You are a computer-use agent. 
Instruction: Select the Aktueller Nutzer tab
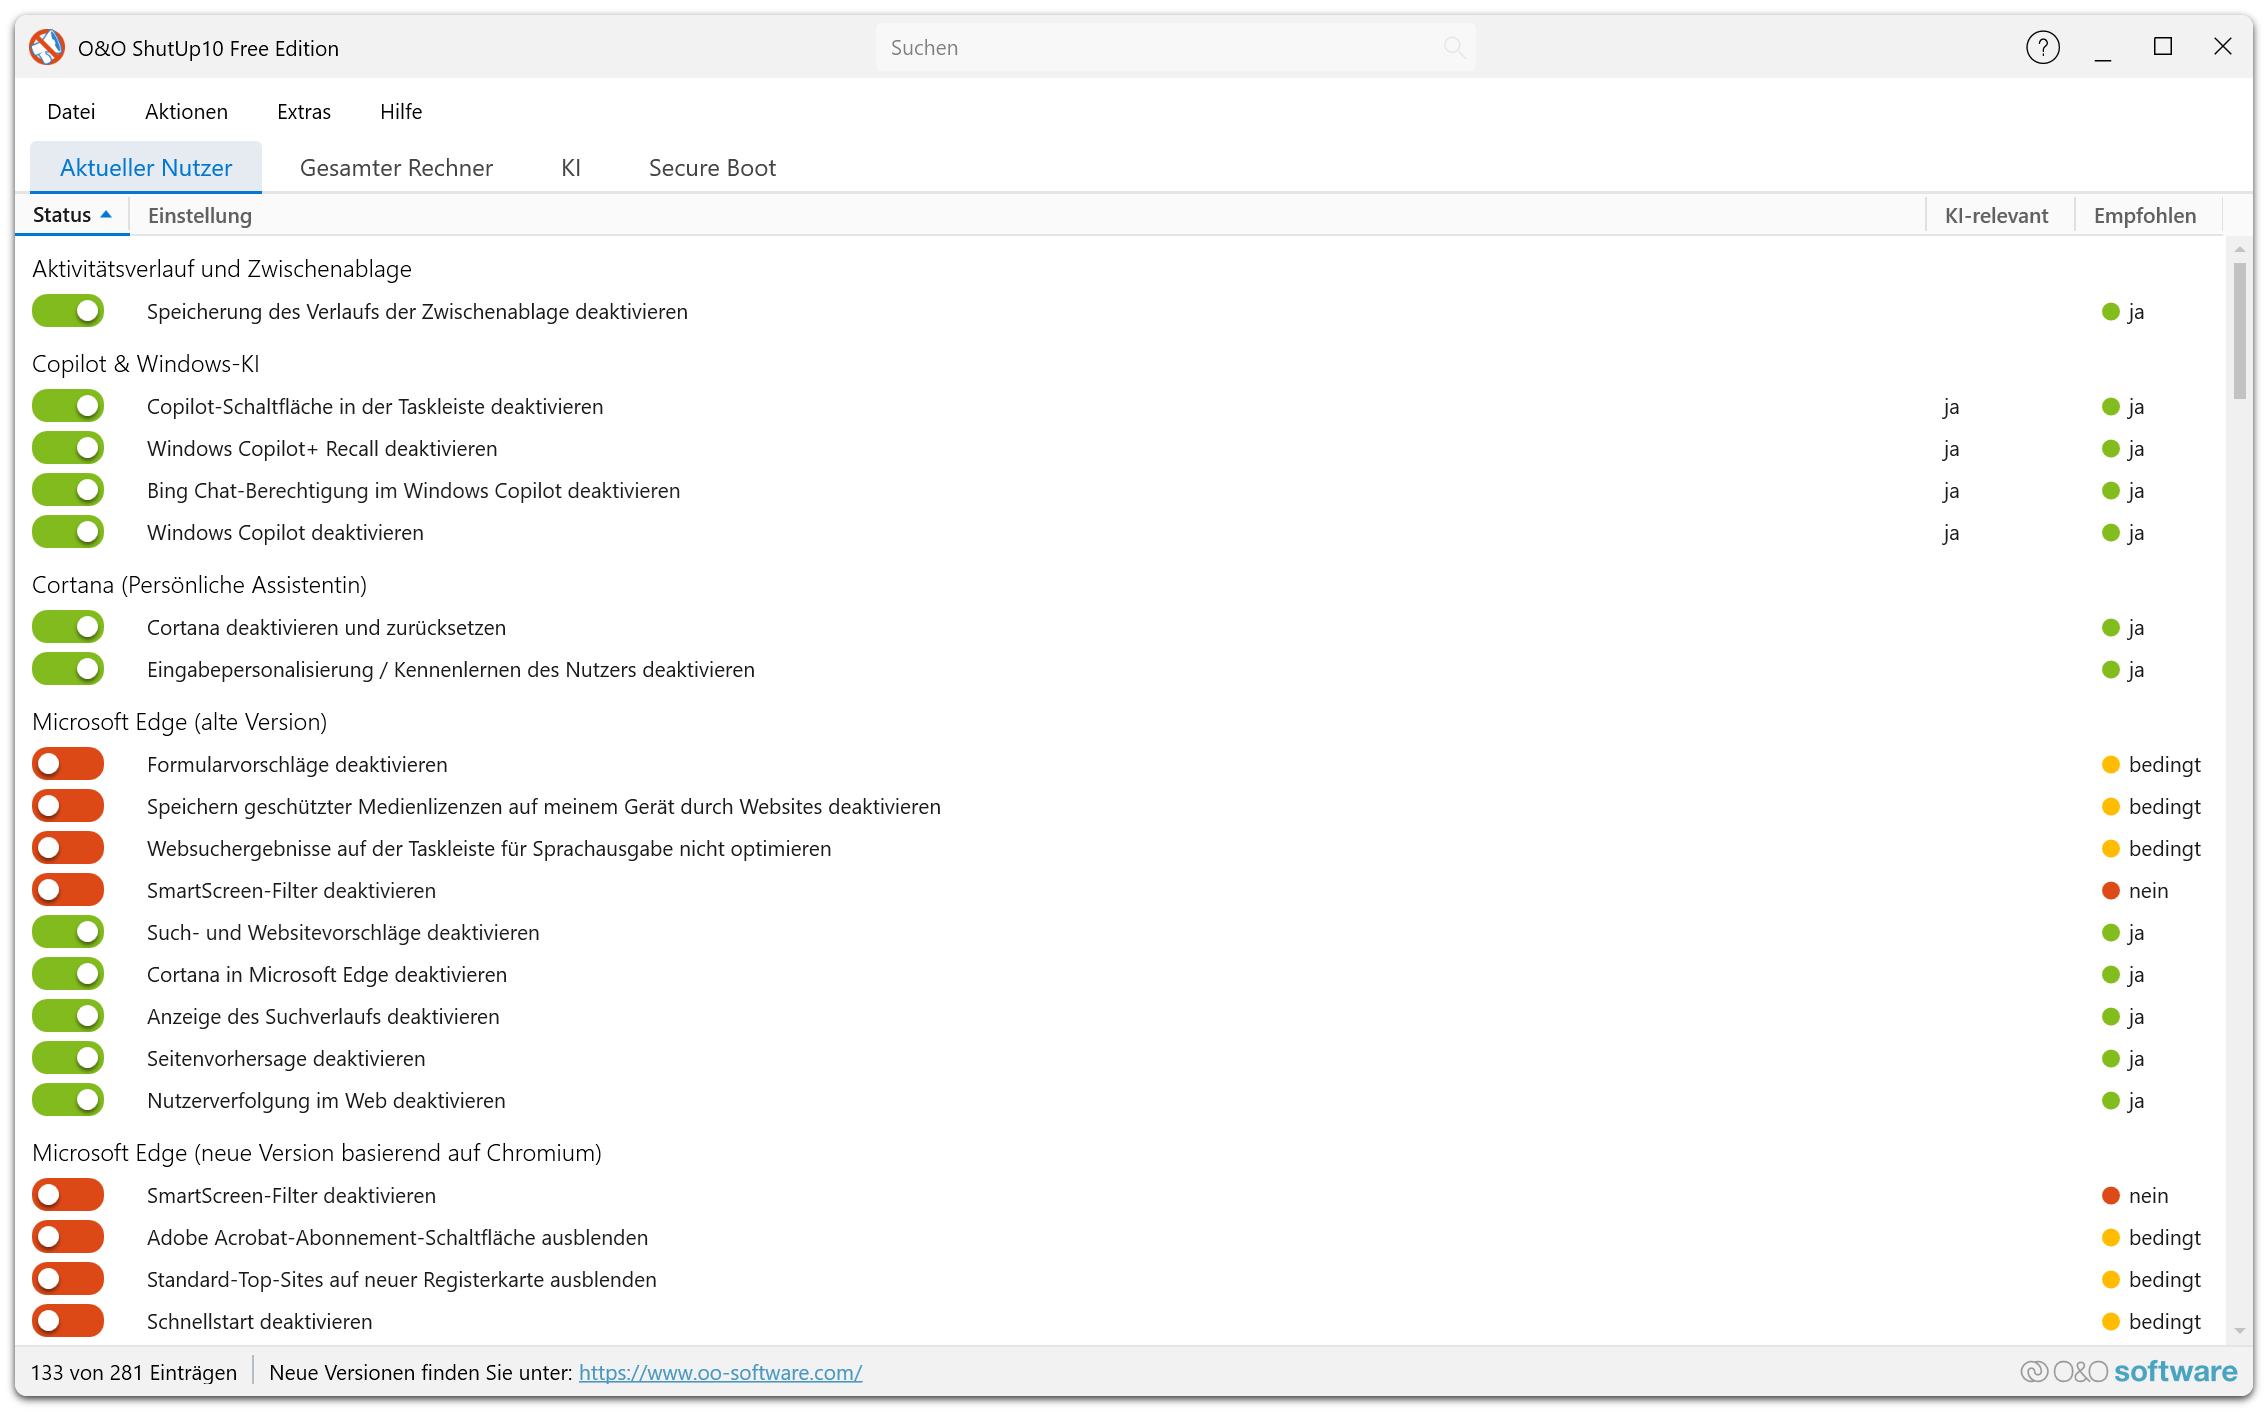pos(146,168)
